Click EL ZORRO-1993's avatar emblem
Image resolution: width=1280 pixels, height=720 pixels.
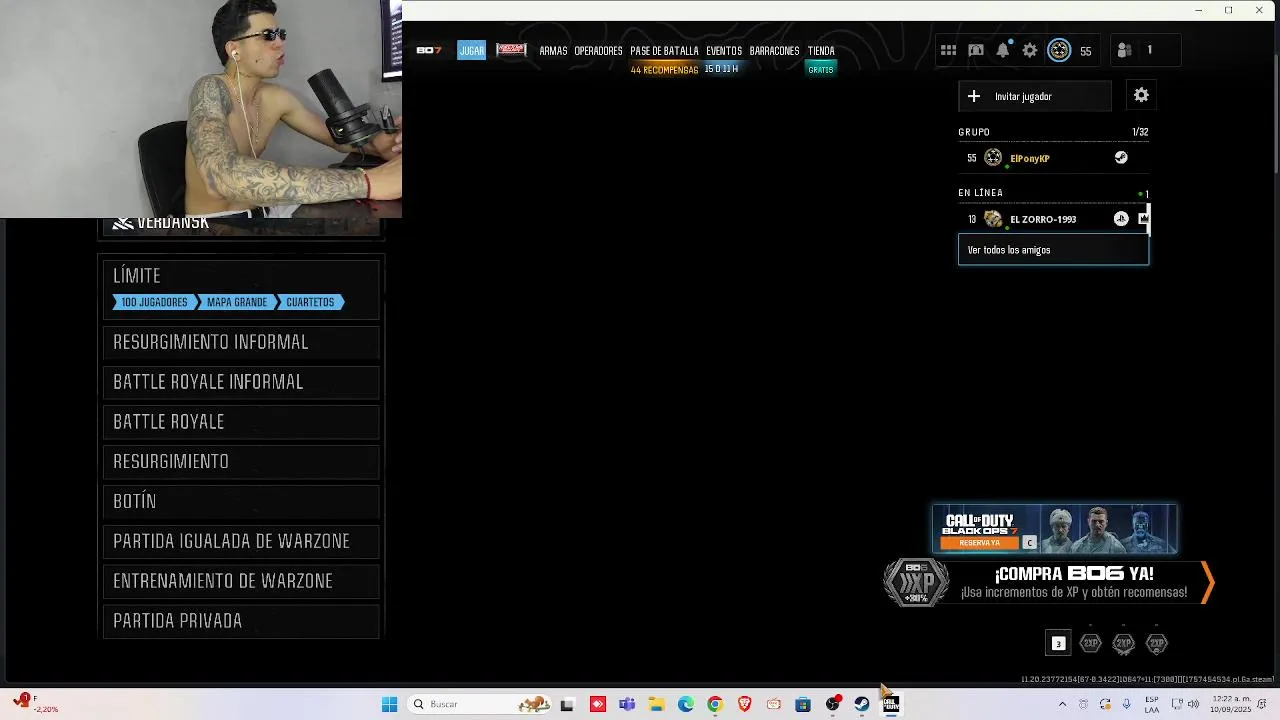(x=993, y=219)
